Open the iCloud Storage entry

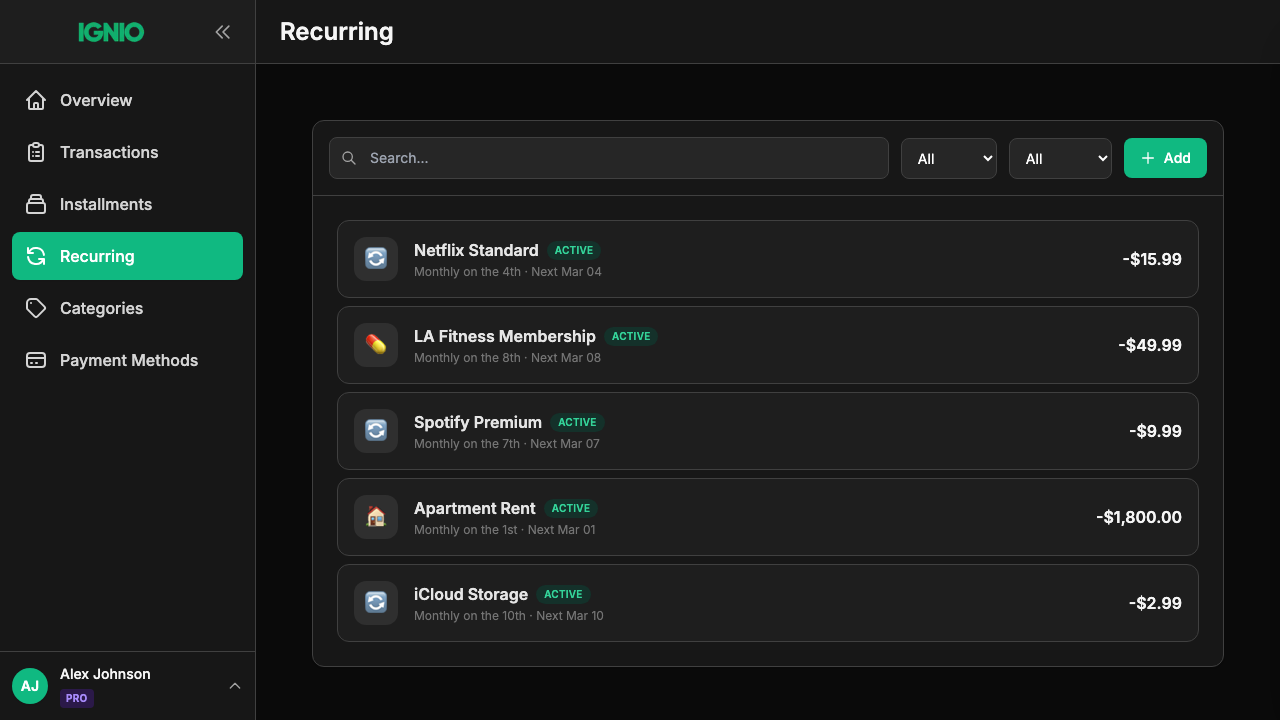click(x=768, y=603)
